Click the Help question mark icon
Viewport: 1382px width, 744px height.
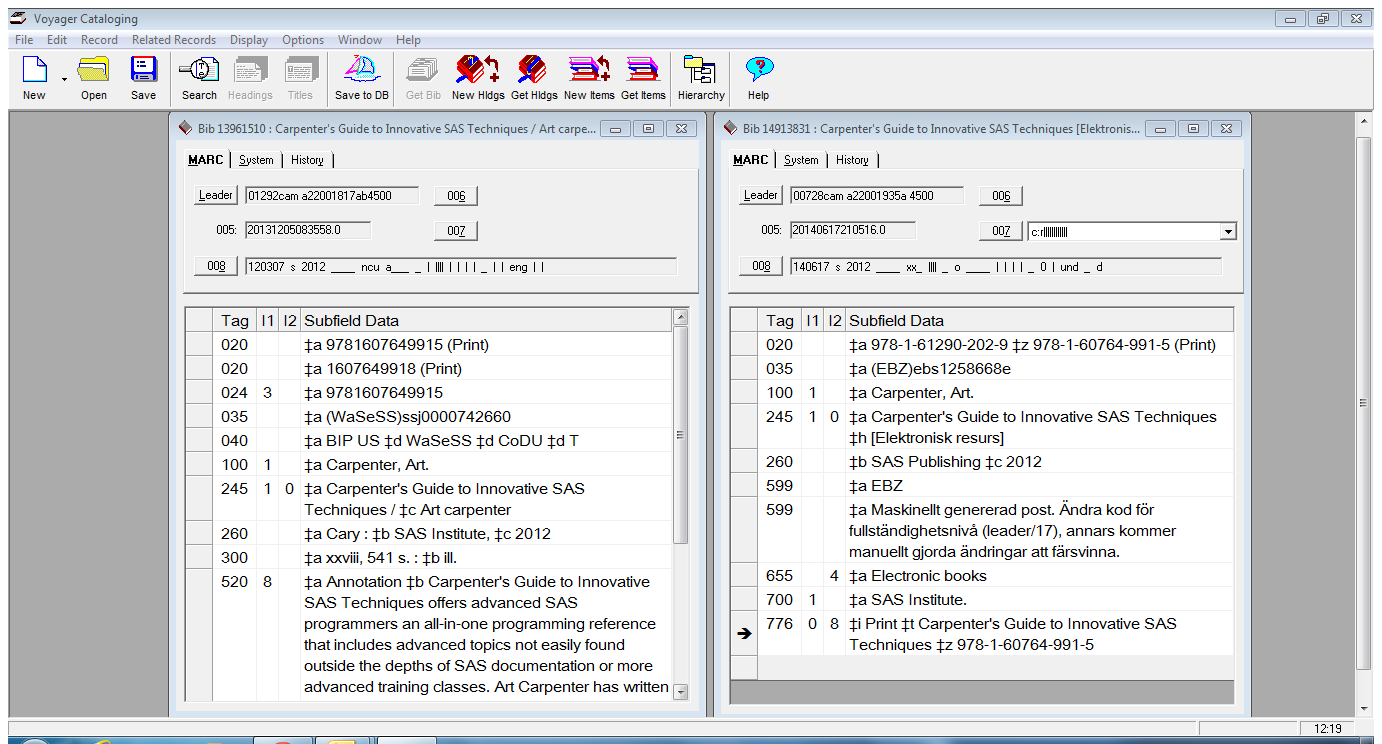coord(759,70)
